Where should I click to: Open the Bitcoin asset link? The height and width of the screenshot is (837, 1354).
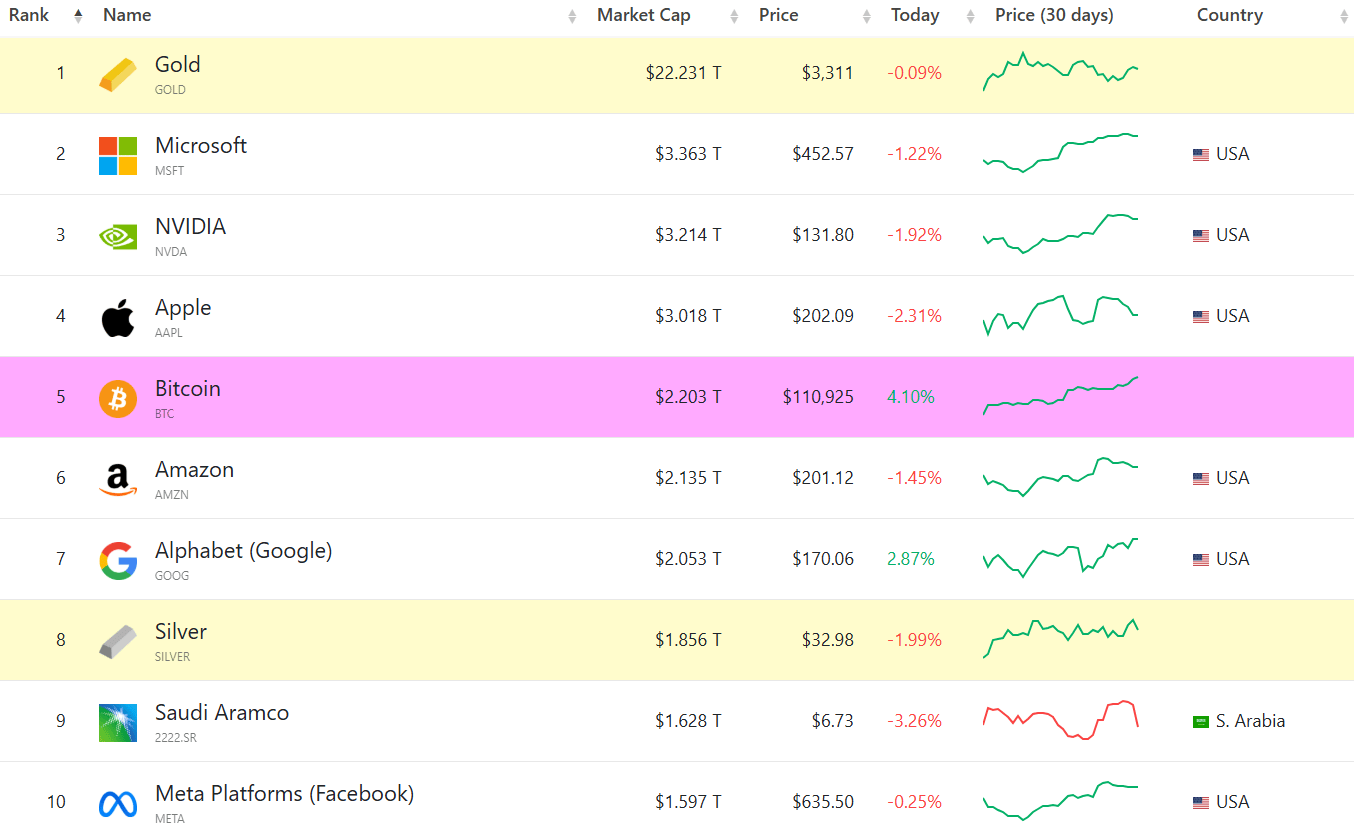(x=188, y=389)
